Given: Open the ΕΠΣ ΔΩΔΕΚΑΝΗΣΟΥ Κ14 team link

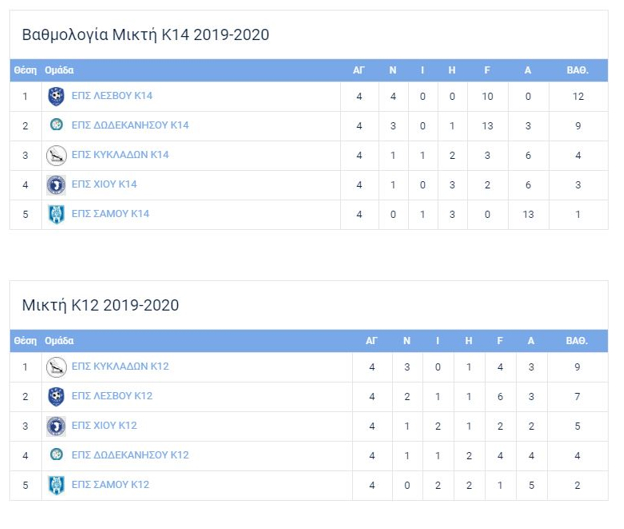Looking at the screenshot, I should (130, 125).
